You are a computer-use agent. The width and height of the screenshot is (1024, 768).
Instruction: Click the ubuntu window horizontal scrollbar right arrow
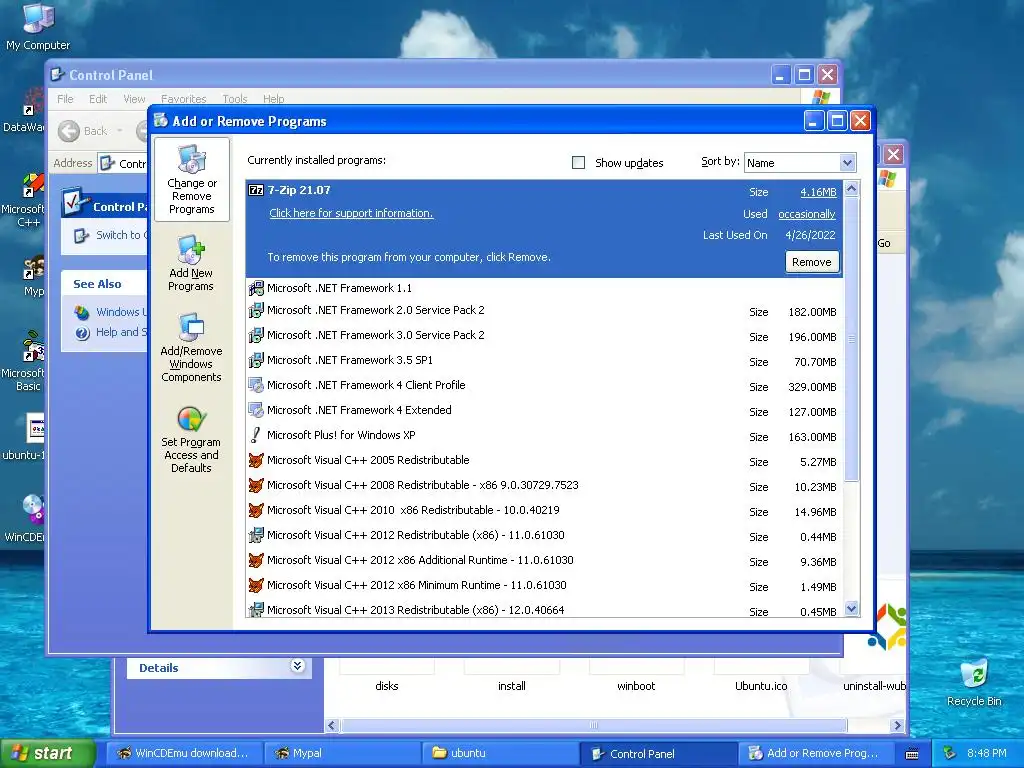click(x=897, y=725)
